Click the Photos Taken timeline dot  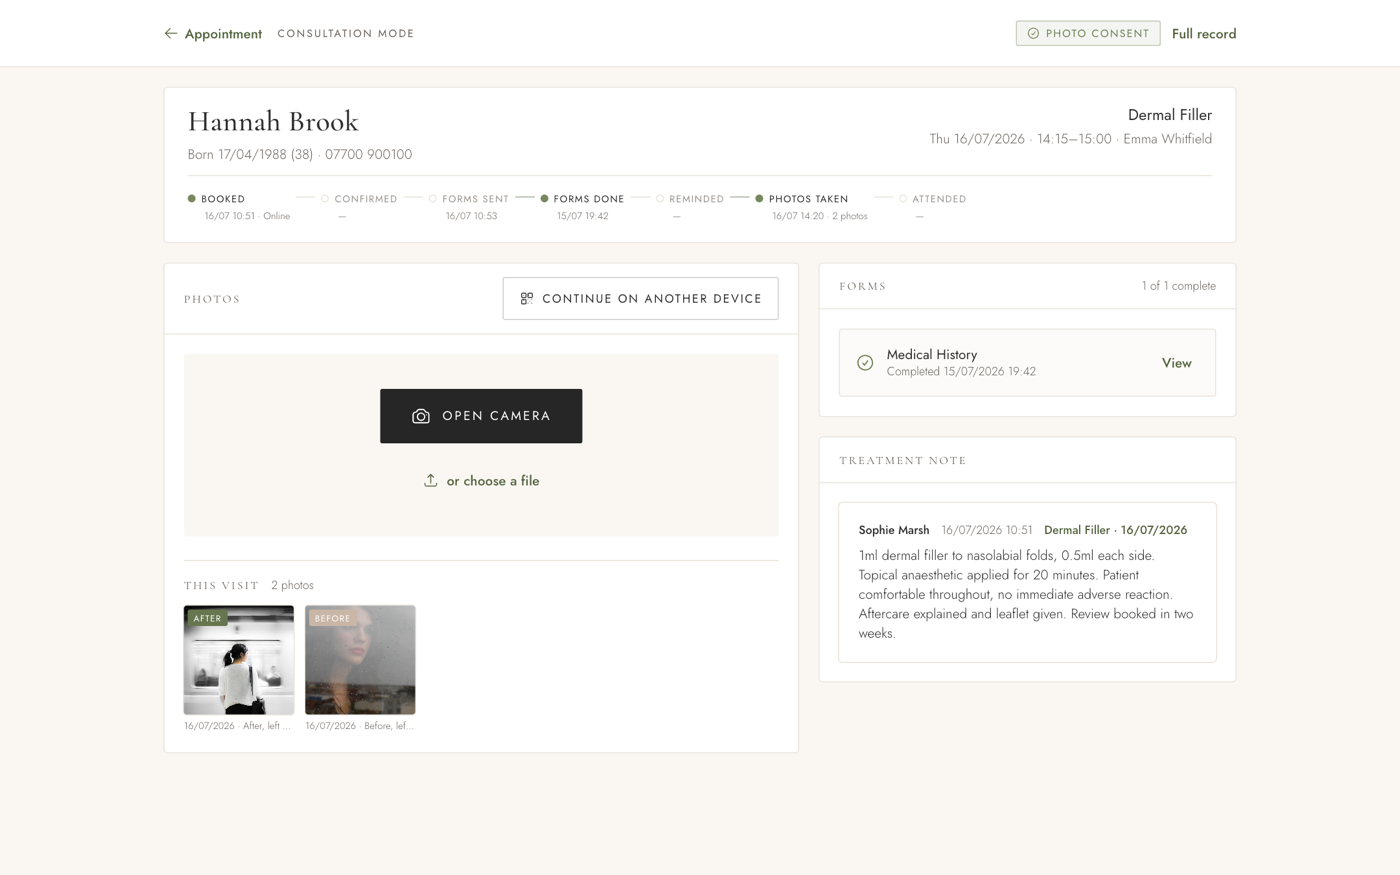point(759,198)
